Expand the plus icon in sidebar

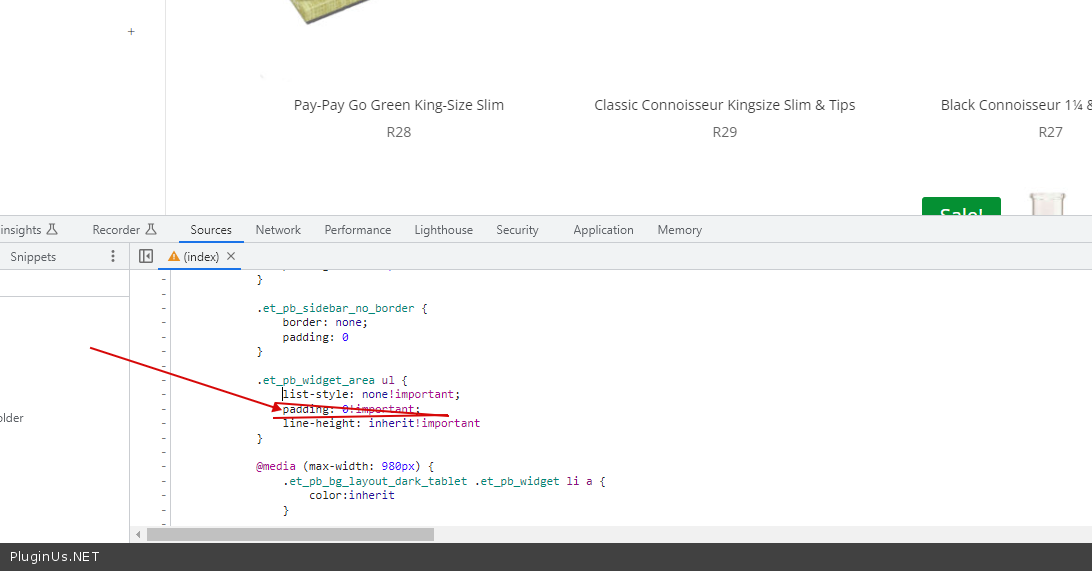click(x=131, y=32)
